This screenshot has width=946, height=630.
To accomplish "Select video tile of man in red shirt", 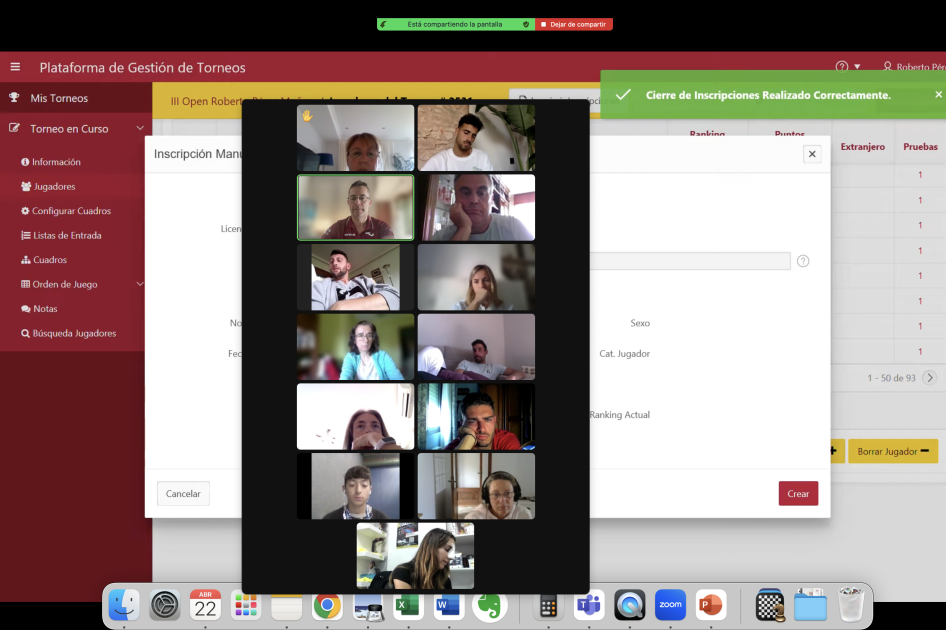I will tap(476, 416).
